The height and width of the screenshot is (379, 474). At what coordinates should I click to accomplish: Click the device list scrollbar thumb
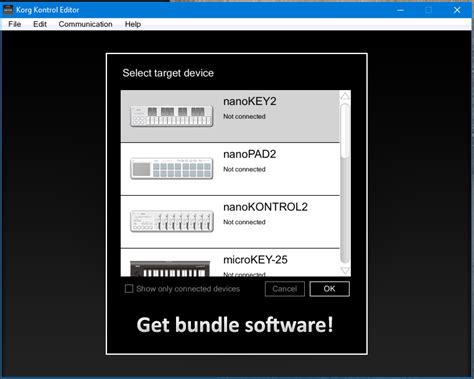[345, 130]
